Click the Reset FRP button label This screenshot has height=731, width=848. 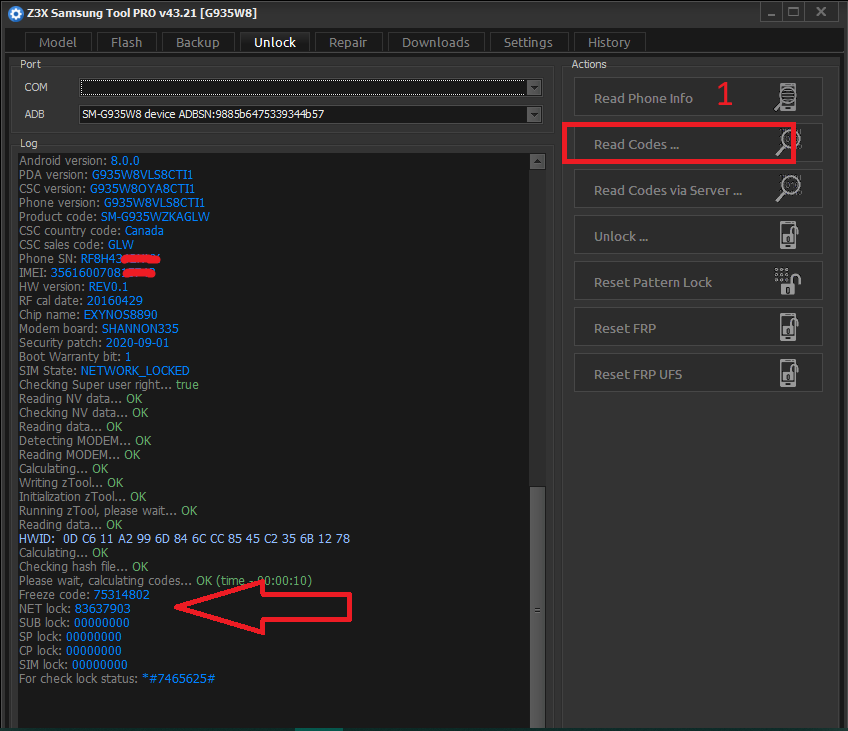pyautogui.click(x=625, y=328)
